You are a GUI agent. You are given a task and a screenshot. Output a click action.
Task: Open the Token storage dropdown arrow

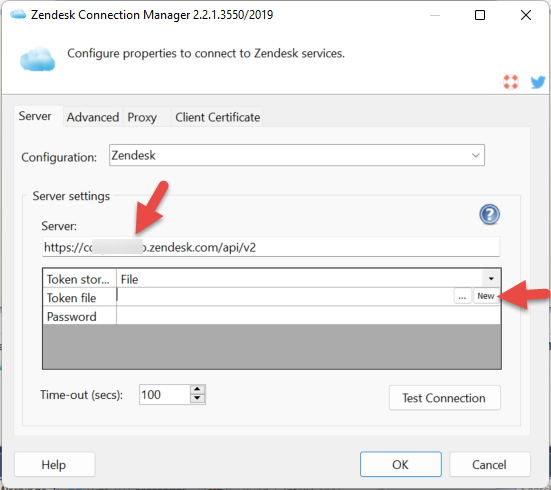491,279
